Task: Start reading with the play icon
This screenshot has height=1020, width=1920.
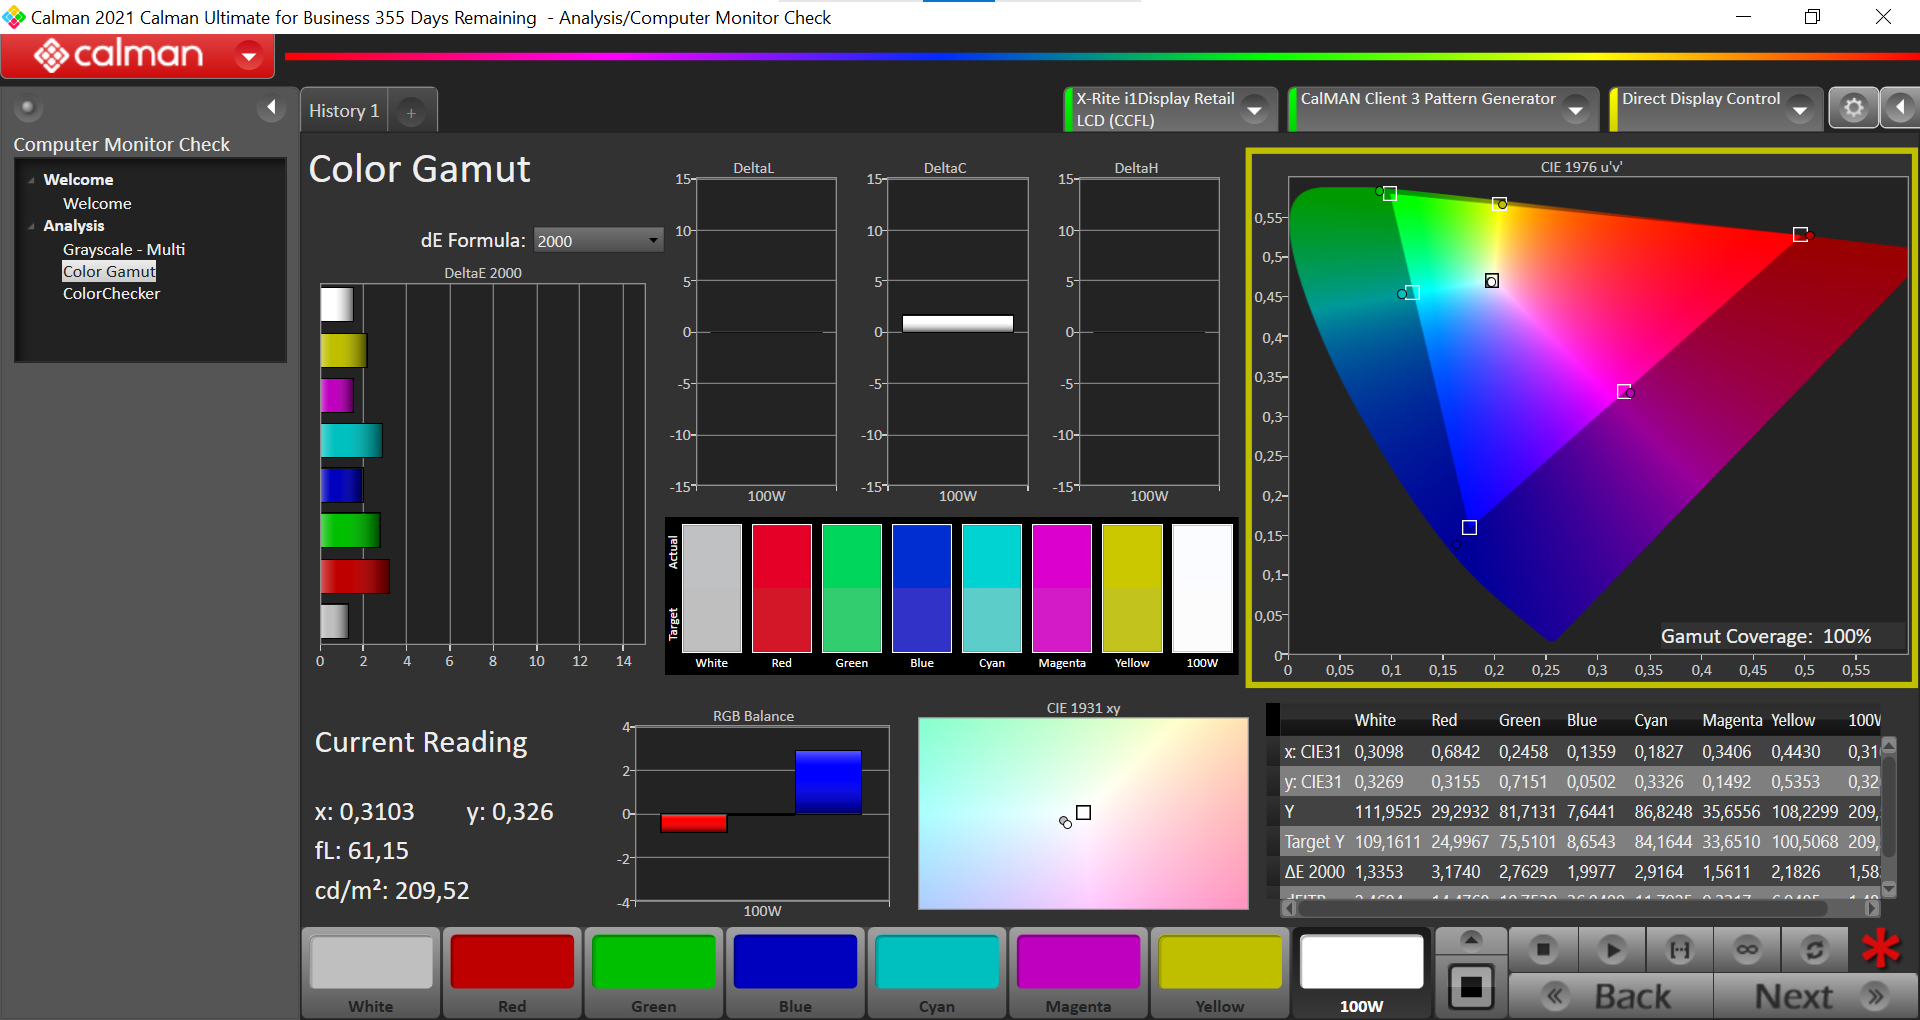Action: tap(1611, 949)
